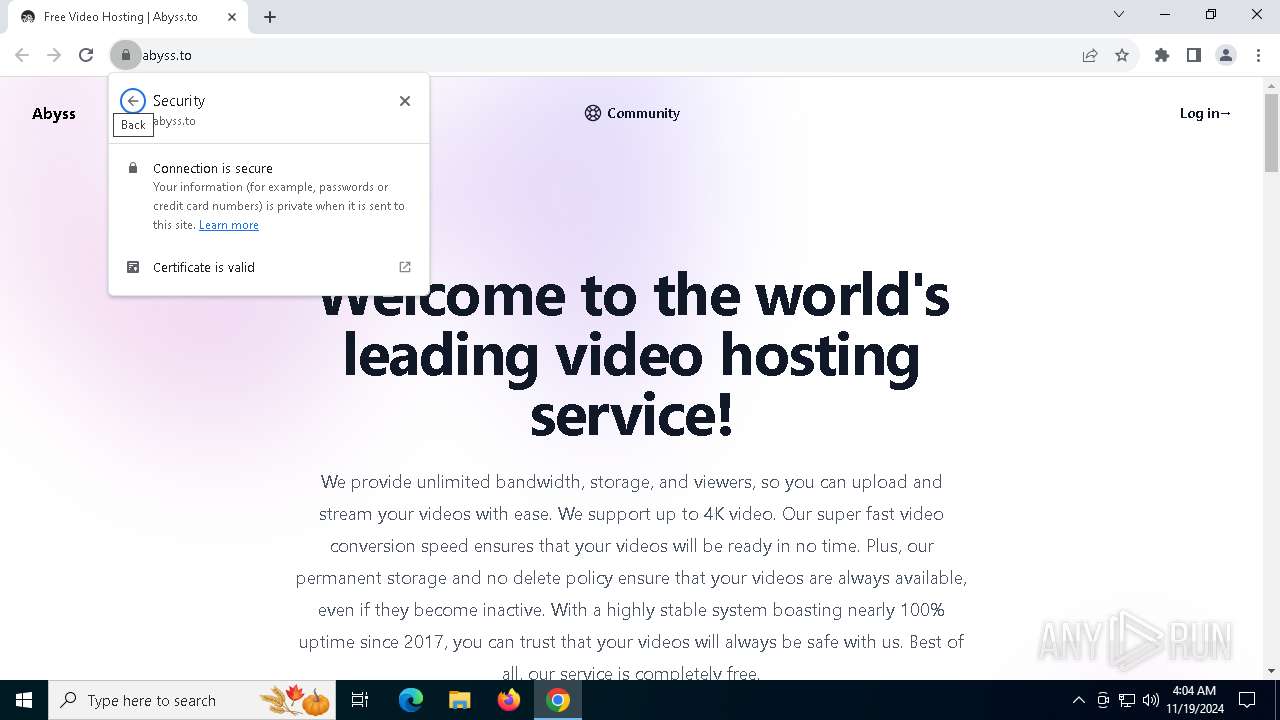Click the site info lock icon in address bar
1280x720 pixels.
[126, 55]
